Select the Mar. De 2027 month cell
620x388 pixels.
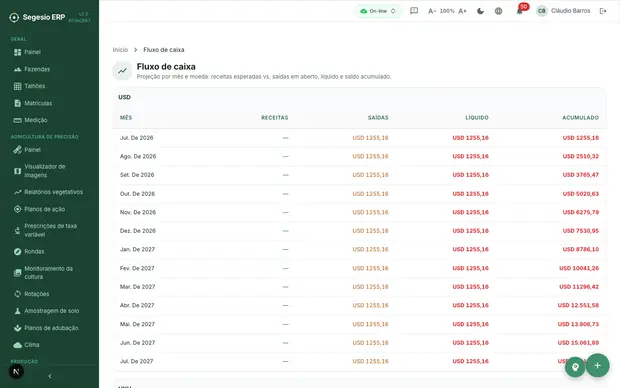point(137,287)
